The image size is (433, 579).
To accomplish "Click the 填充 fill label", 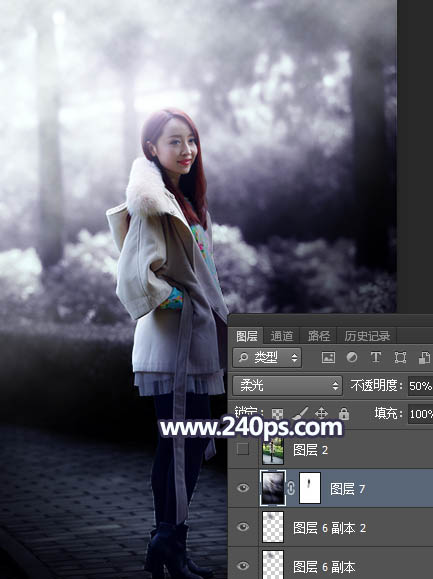I will (x=388, y=414).
